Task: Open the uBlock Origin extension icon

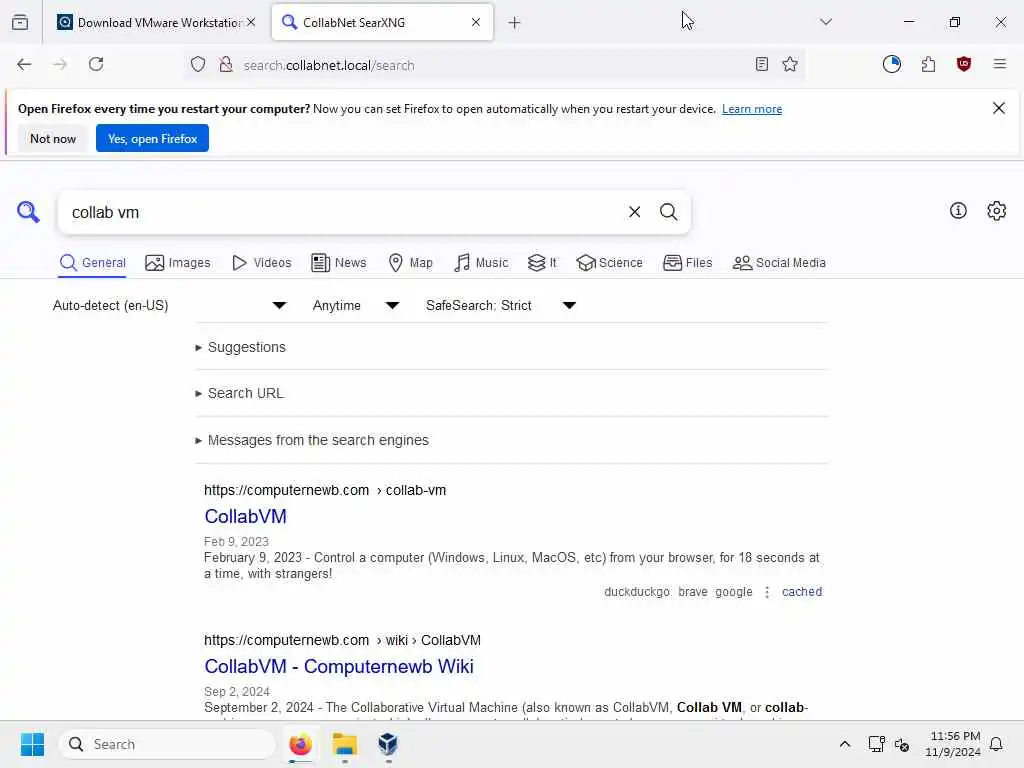Action: (x=964, y=64)
